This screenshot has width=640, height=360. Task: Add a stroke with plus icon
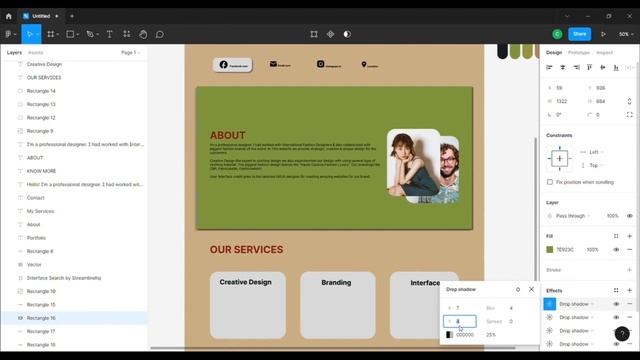click(x=629, y=270)
